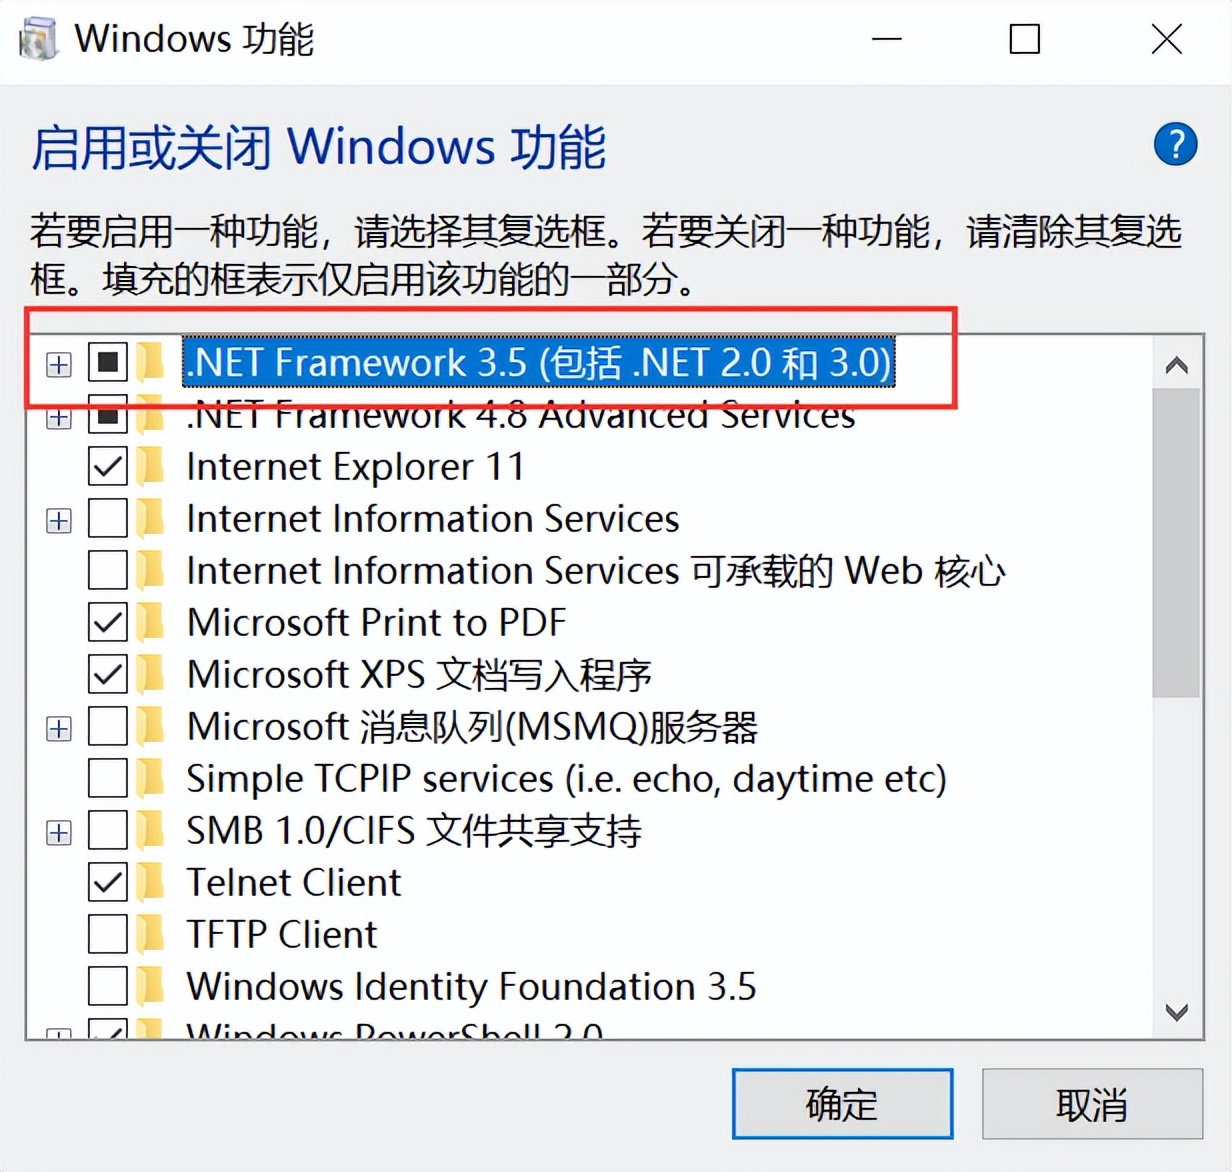This screenshot has width=1232, height=1172.
Task: Click the folder icon beside Internet Information Services
Action: pyautogui.click(x=152, y=519)
